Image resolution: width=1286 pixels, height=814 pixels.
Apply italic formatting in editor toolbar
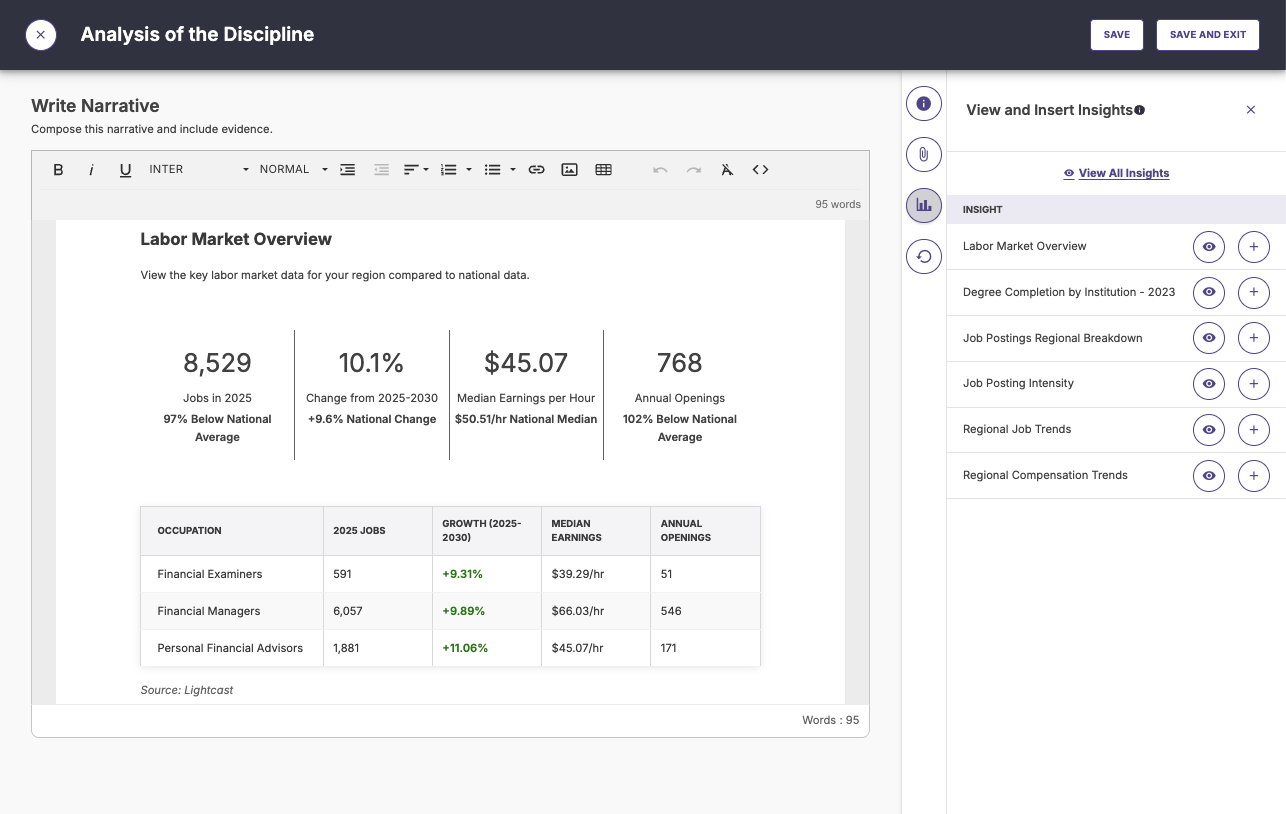click(x=91, y=170)
